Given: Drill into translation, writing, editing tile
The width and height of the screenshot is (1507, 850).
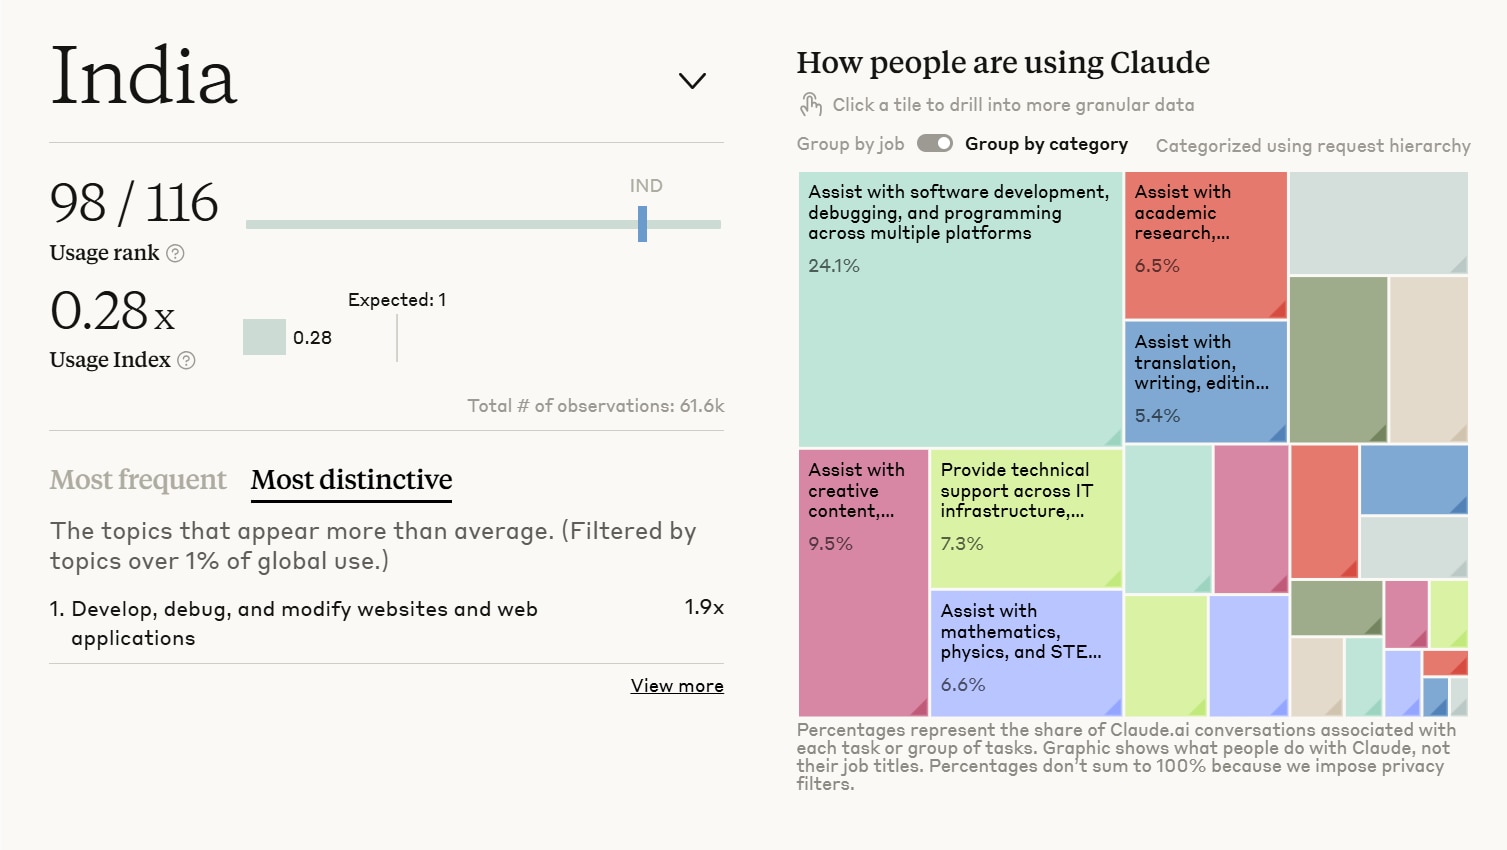Looking at the screenshot, I should click(x=1205, y=381).
